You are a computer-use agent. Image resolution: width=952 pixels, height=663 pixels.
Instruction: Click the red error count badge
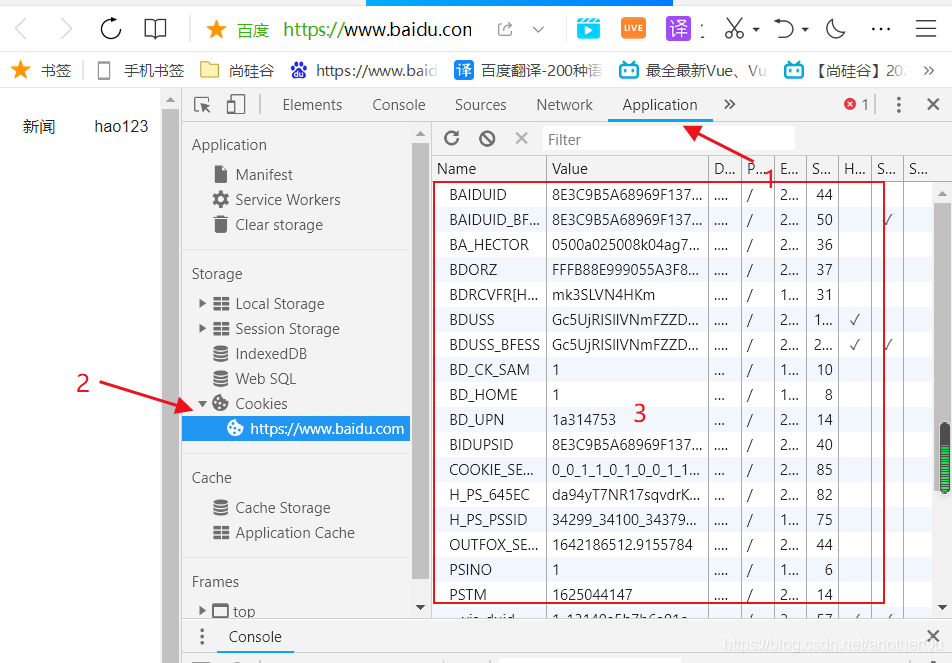point(857,104)
